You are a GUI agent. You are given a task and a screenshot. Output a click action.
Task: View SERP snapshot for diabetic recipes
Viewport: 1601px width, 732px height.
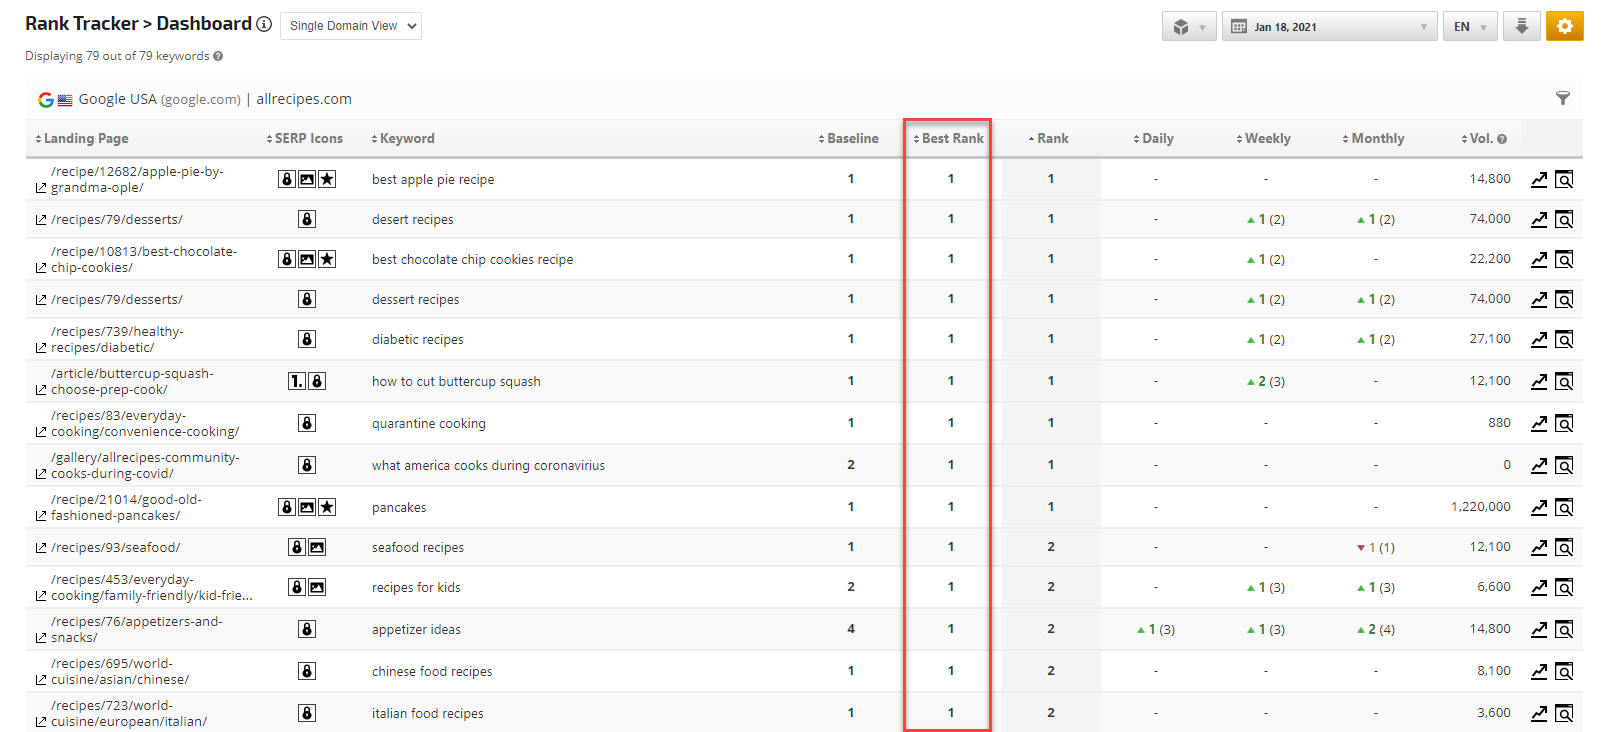[x=1564, y=339]
